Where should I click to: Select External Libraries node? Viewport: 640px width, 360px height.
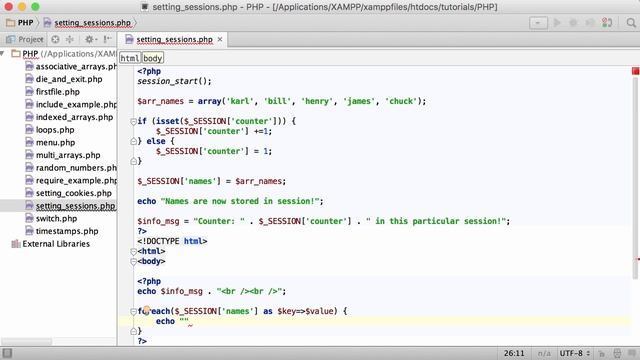pyautogui.click(x=51, y=244)
